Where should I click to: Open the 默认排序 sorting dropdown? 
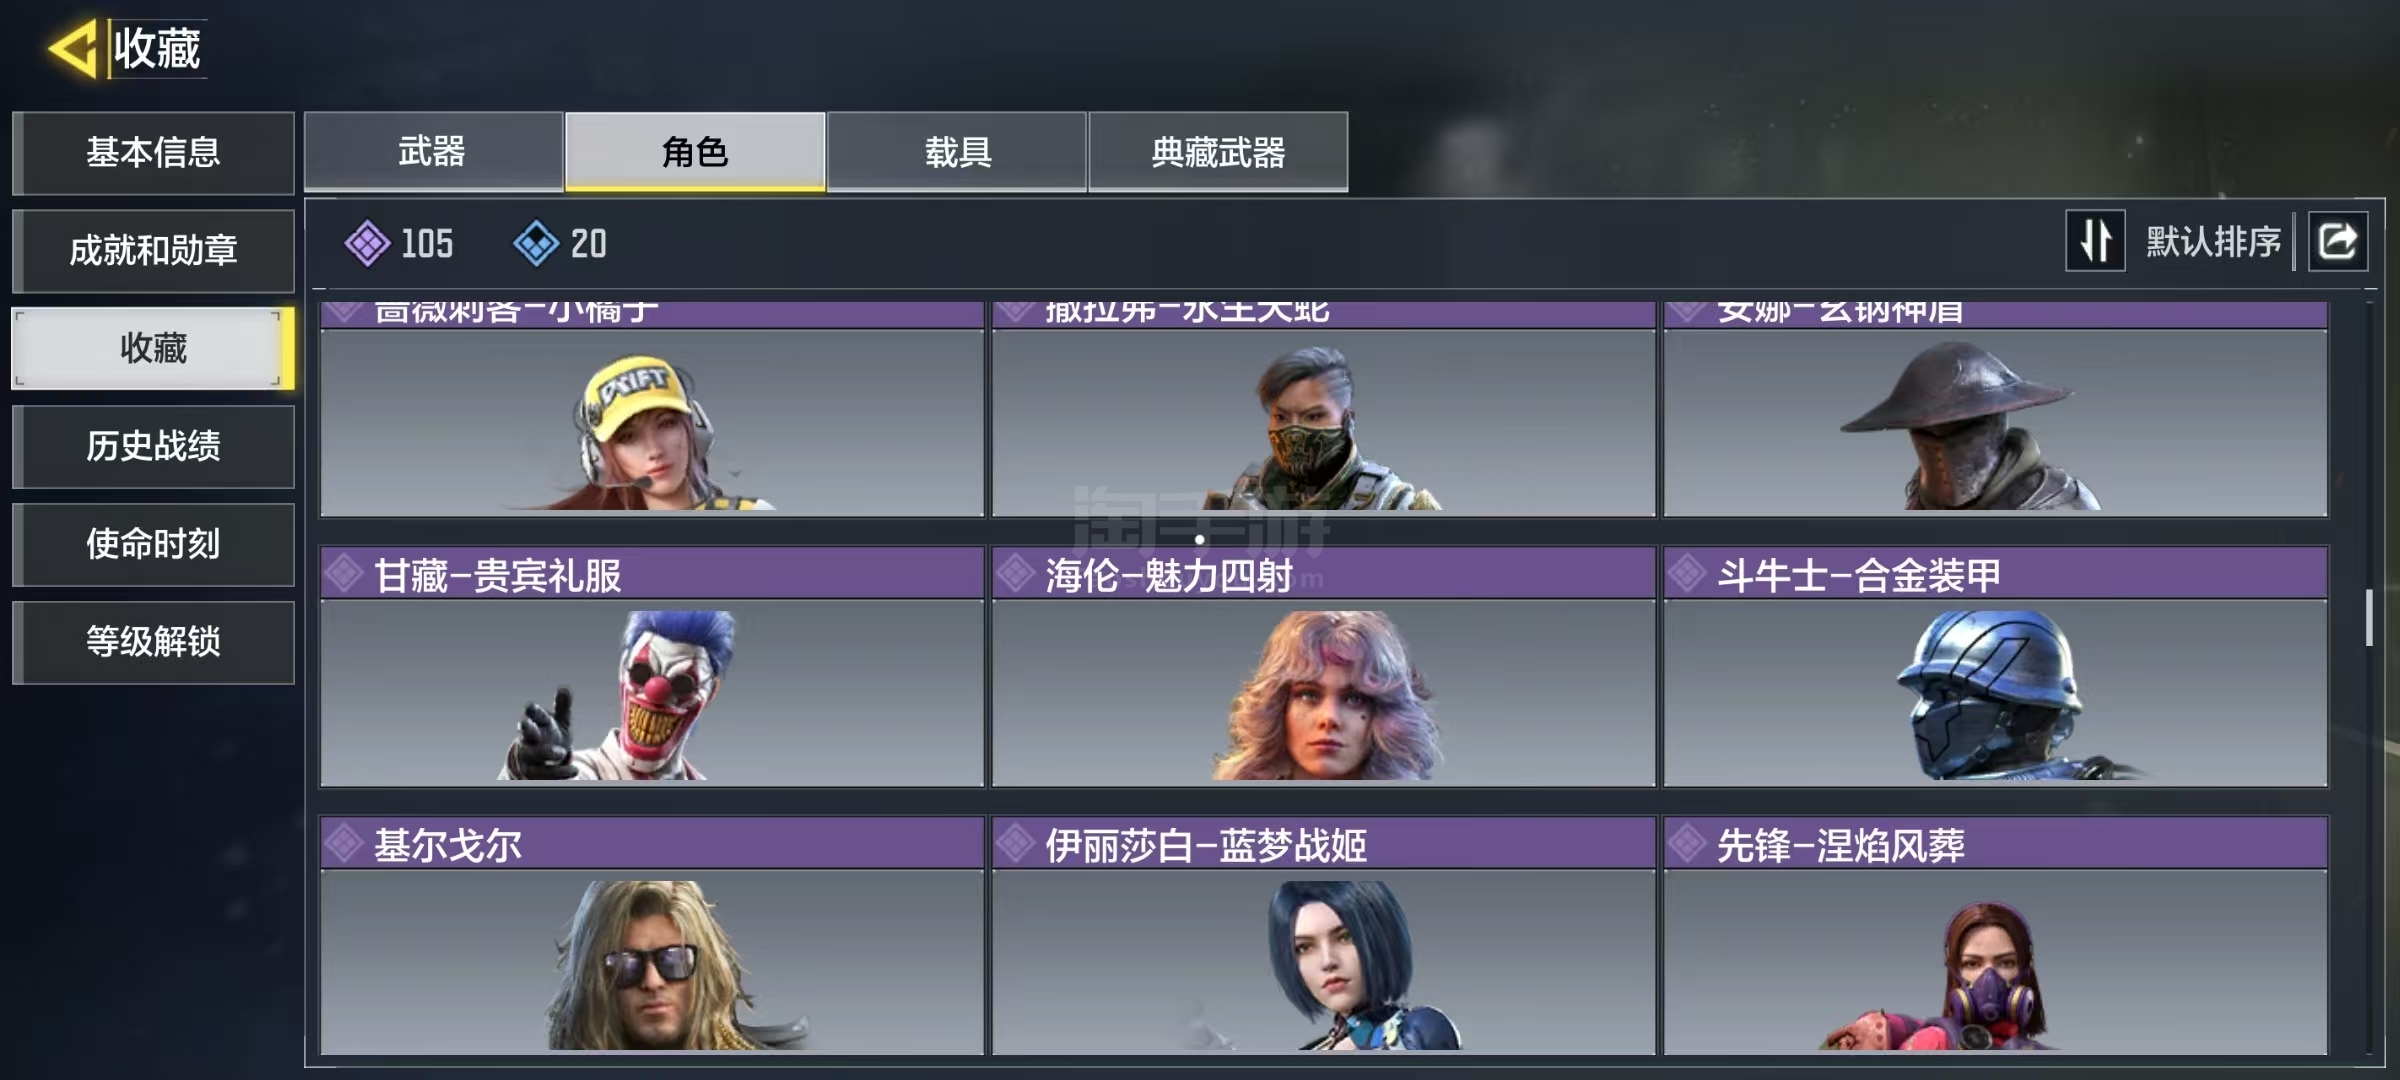tap(2213, 241)
